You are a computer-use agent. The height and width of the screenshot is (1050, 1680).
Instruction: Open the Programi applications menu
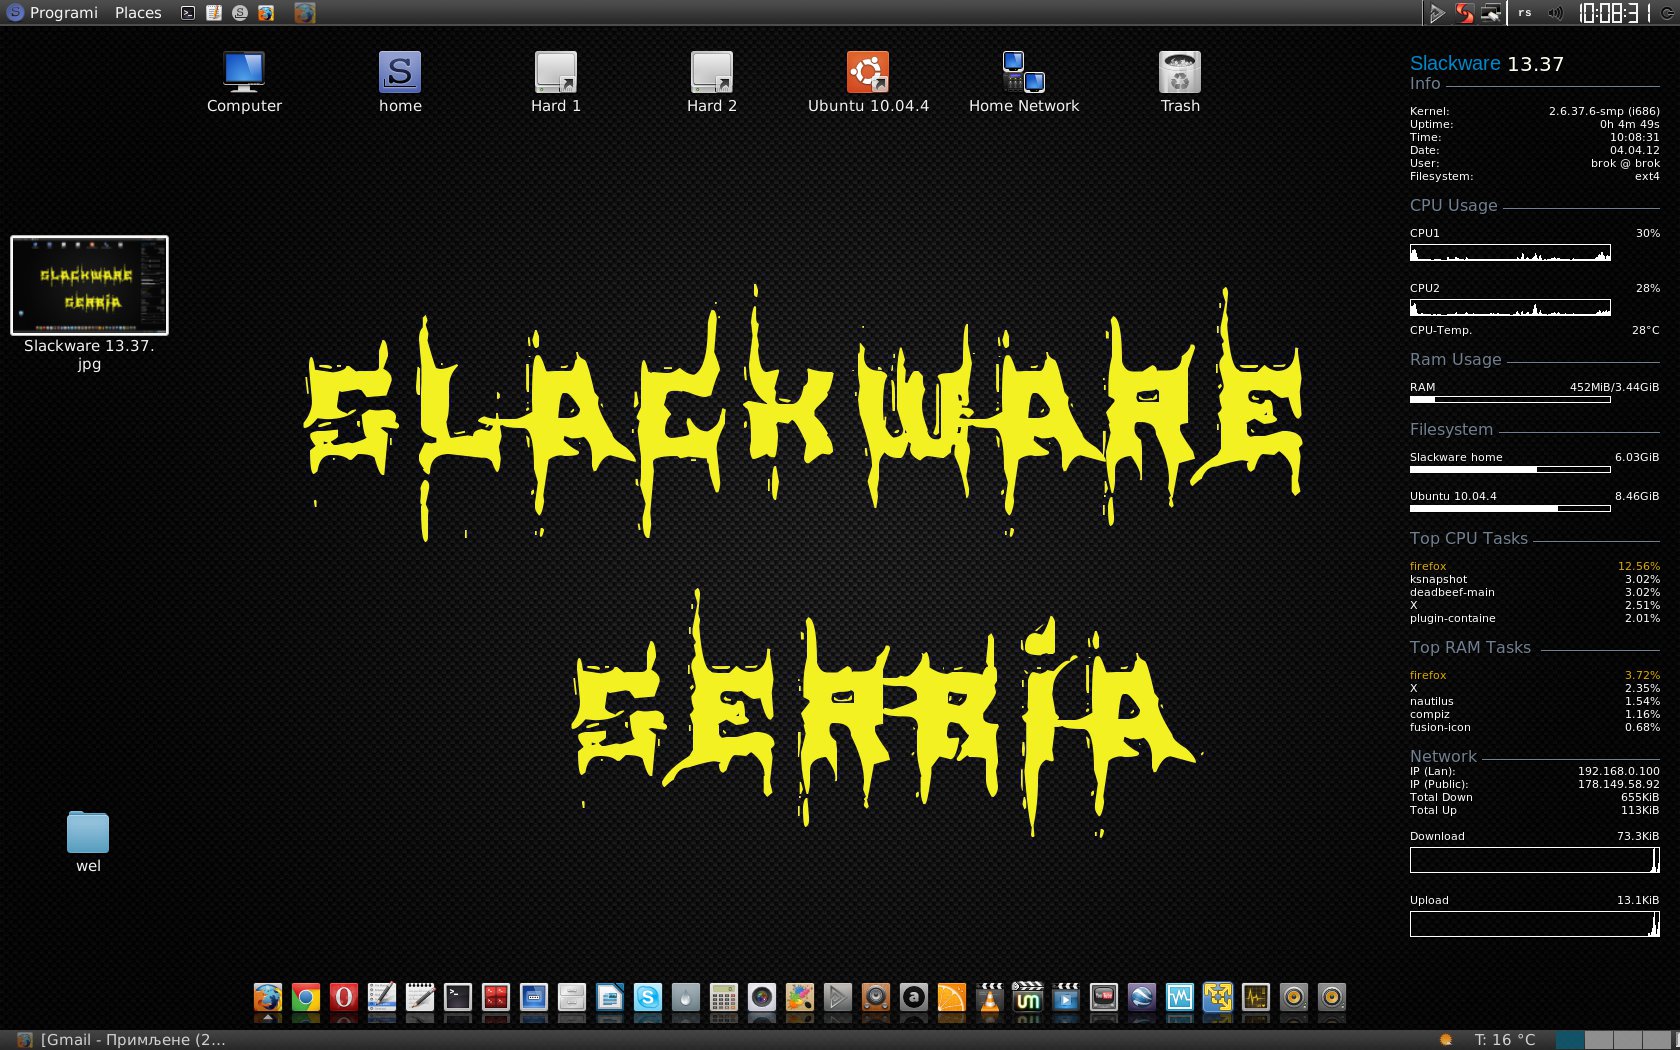coord(53,13)
